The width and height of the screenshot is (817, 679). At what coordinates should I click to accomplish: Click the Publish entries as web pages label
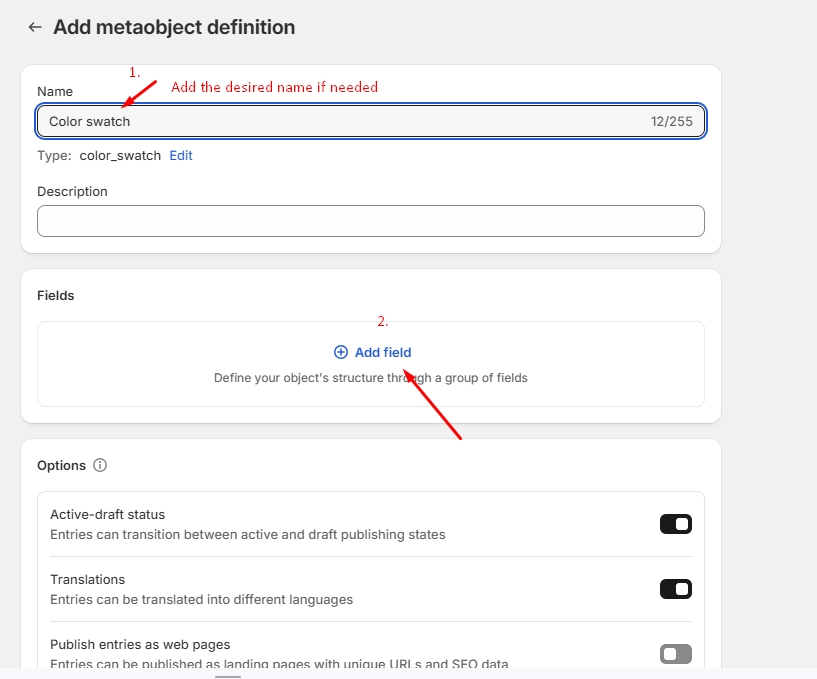pyautogui.click(x=140, y=645)
